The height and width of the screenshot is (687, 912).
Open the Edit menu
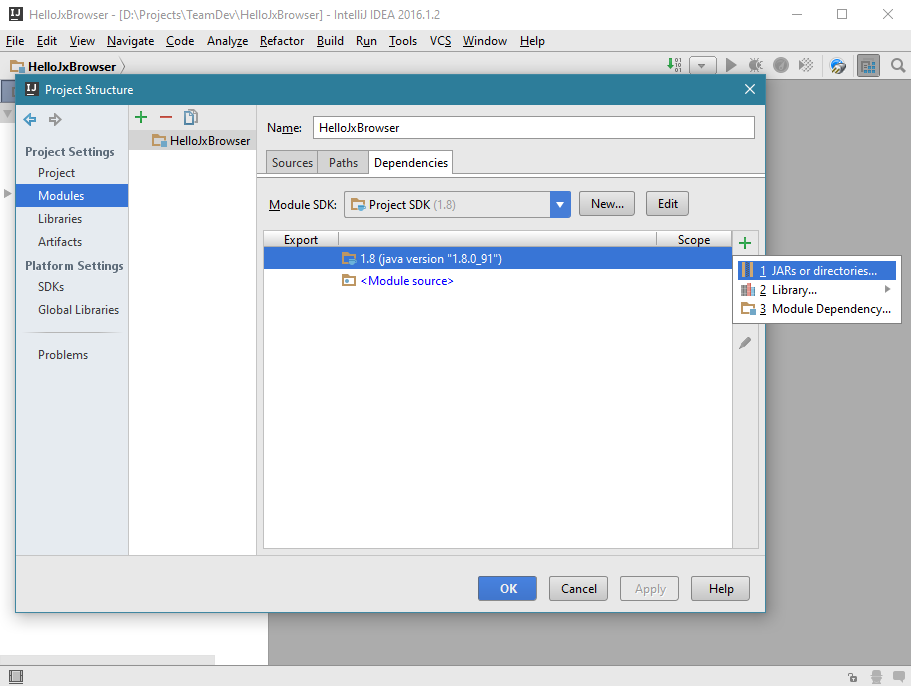pos(47,41)
